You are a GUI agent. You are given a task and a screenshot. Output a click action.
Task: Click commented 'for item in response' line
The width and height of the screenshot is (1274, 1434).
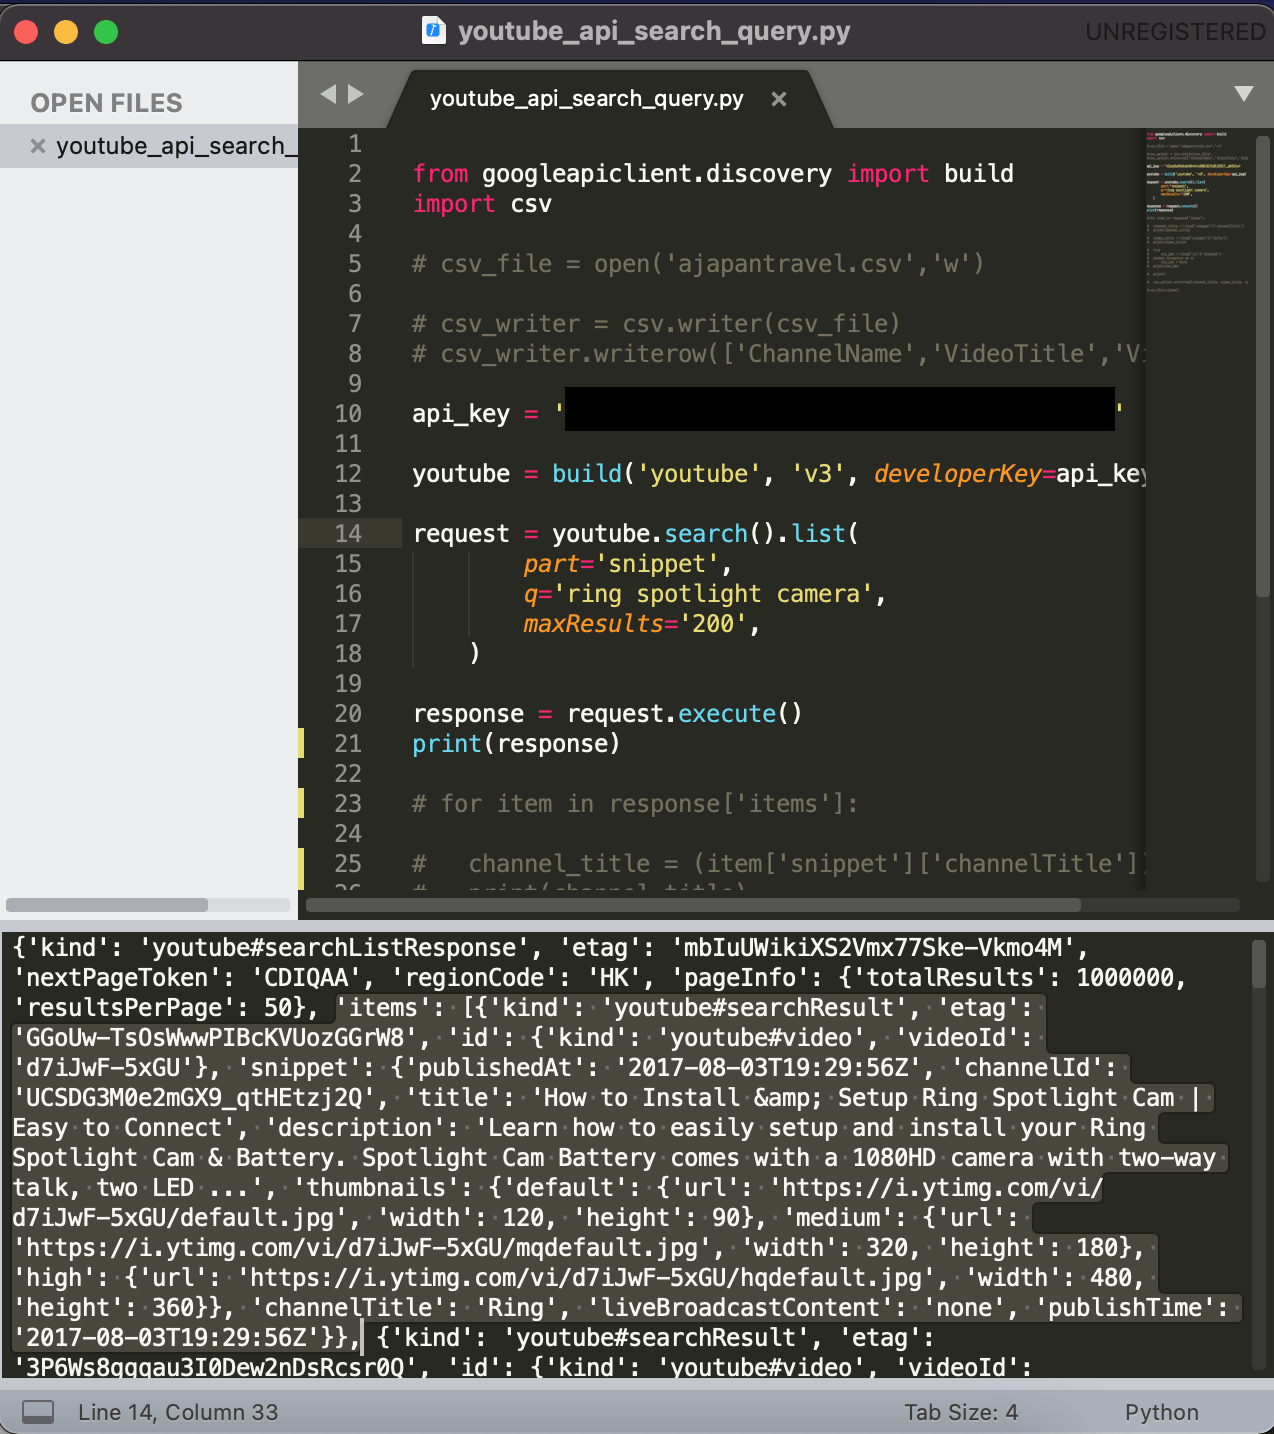click(635, 804)
